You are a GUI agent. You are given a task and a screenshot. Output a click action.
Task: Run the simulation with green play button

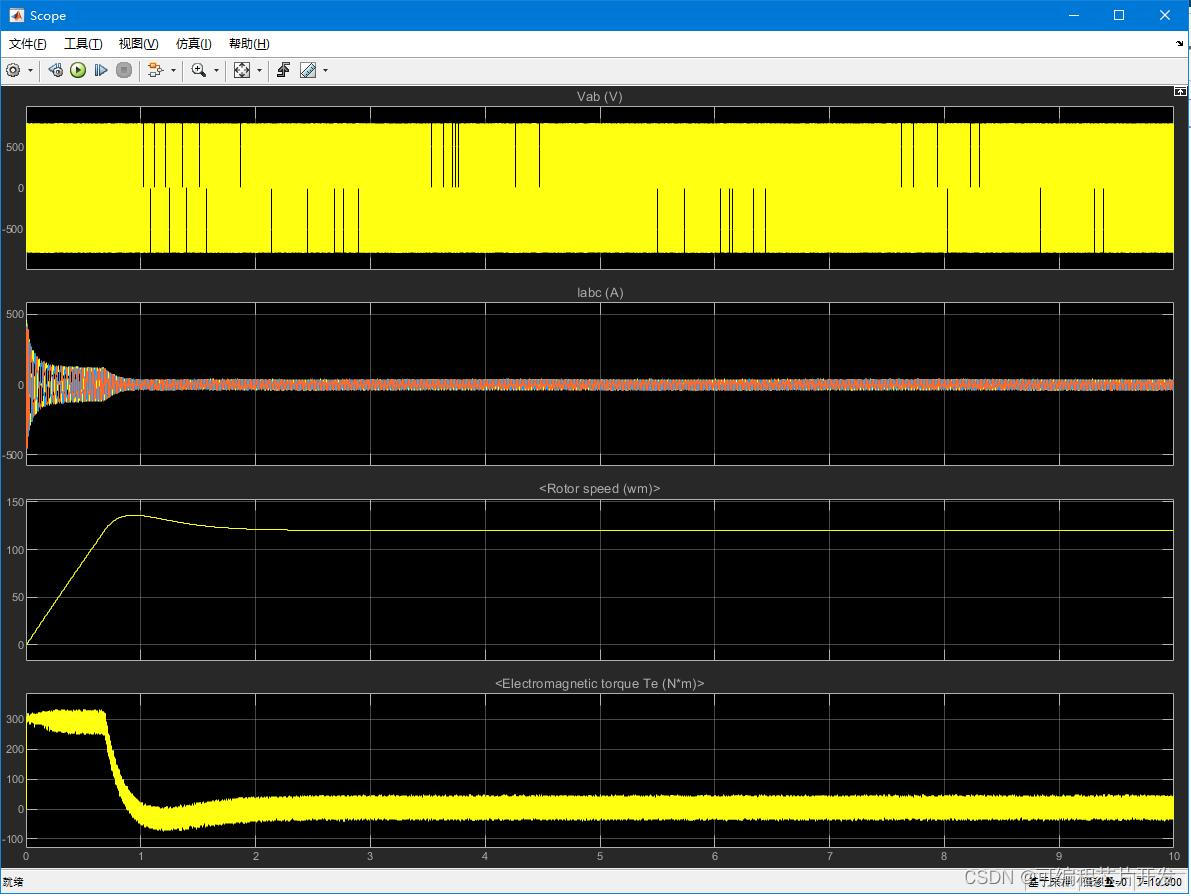[x=78, y=71]
